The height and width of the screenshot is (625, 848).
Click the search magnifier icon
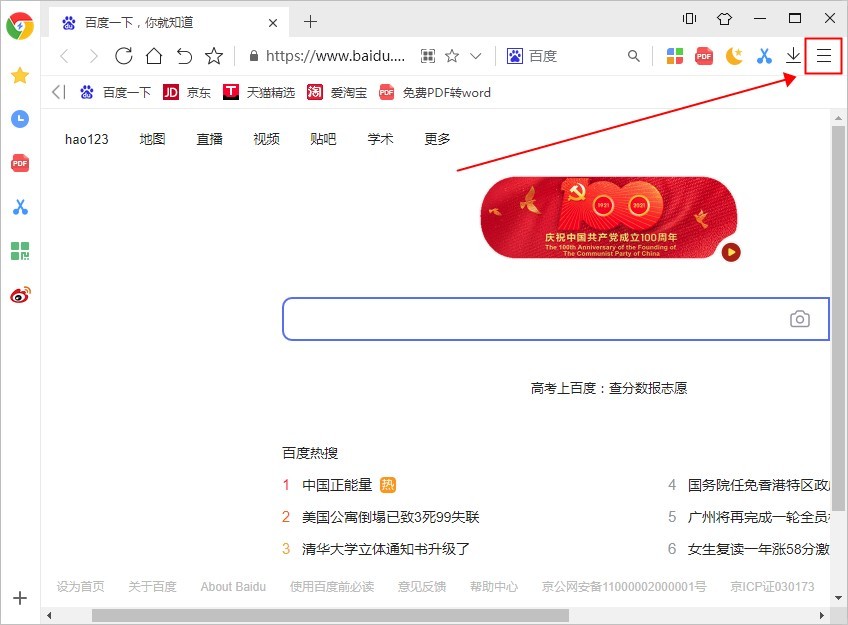tap(633, 56)
